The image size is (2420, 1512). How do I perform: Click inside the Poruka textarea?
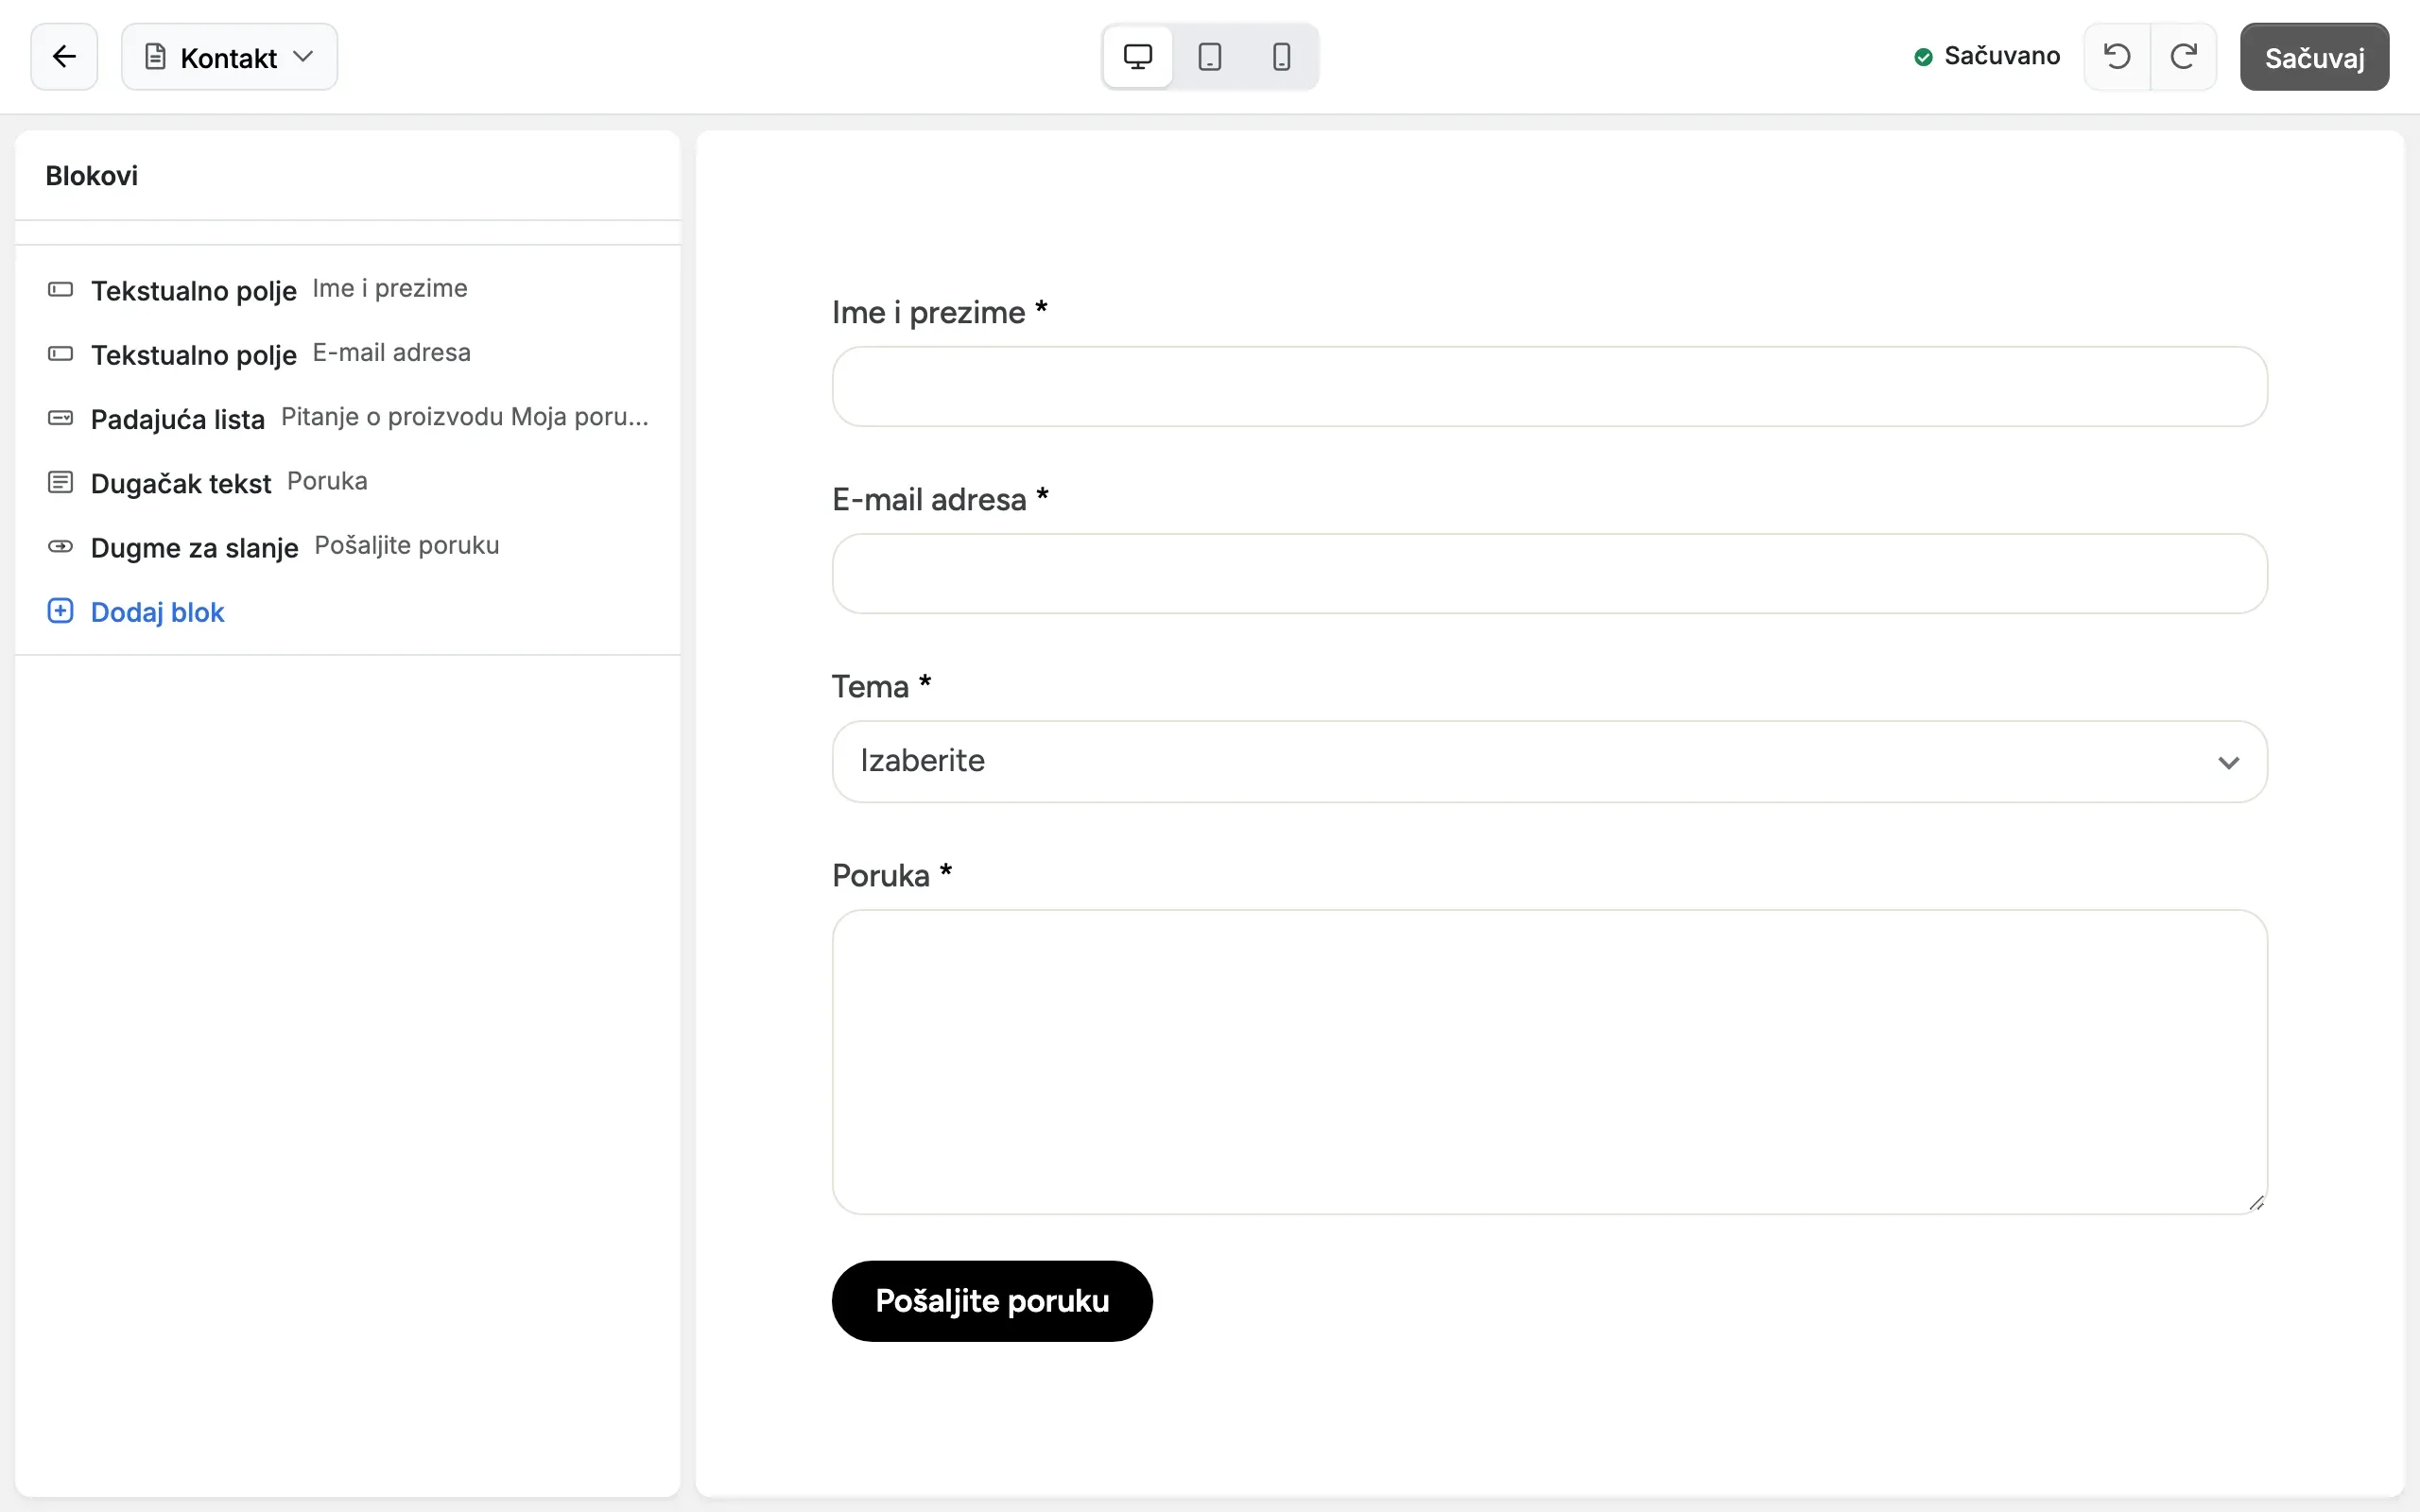coord(1549,1062)
